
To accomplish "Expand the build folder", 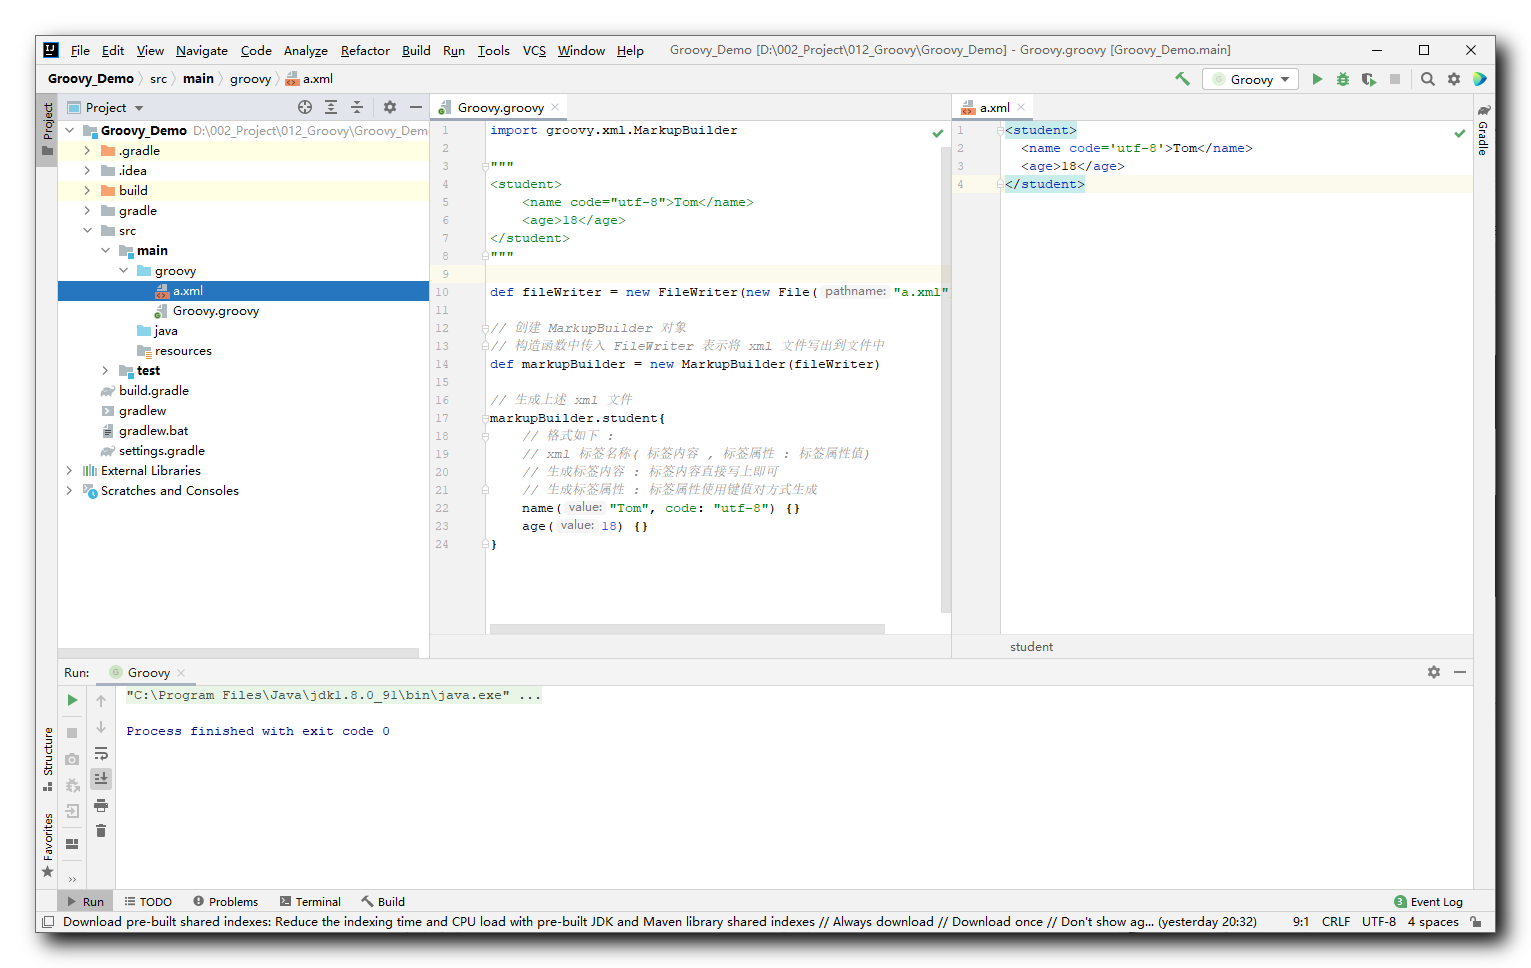I will (x=88, y=191).
